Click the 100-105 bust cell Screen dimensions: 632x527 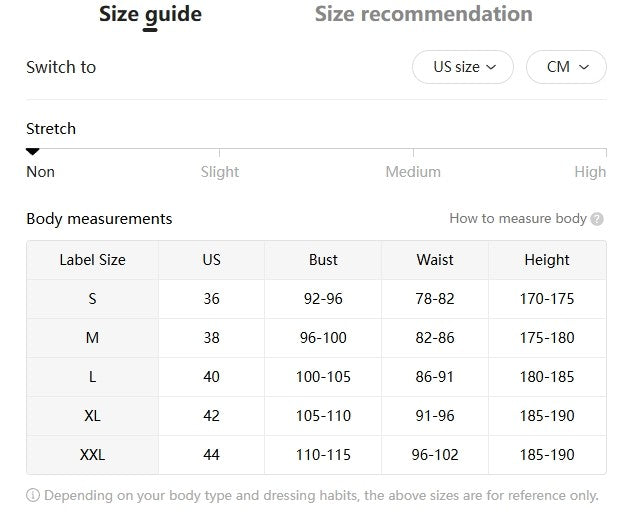pos(323,377)
